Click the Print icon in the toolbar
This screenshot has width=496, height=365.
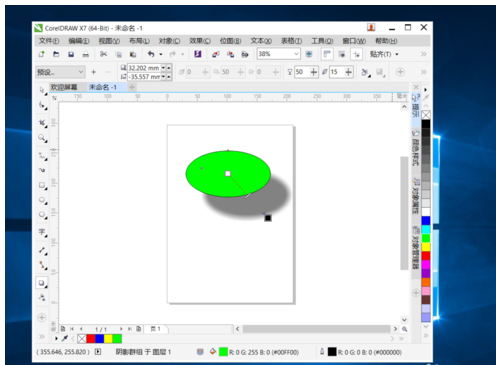(x=86, y=54)
